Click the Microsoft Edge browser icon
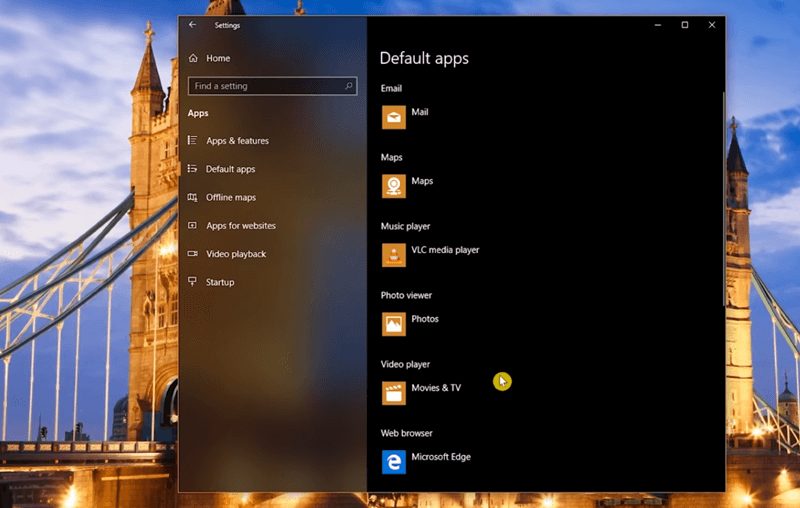 pyautogui.click(x=394, y=462)
